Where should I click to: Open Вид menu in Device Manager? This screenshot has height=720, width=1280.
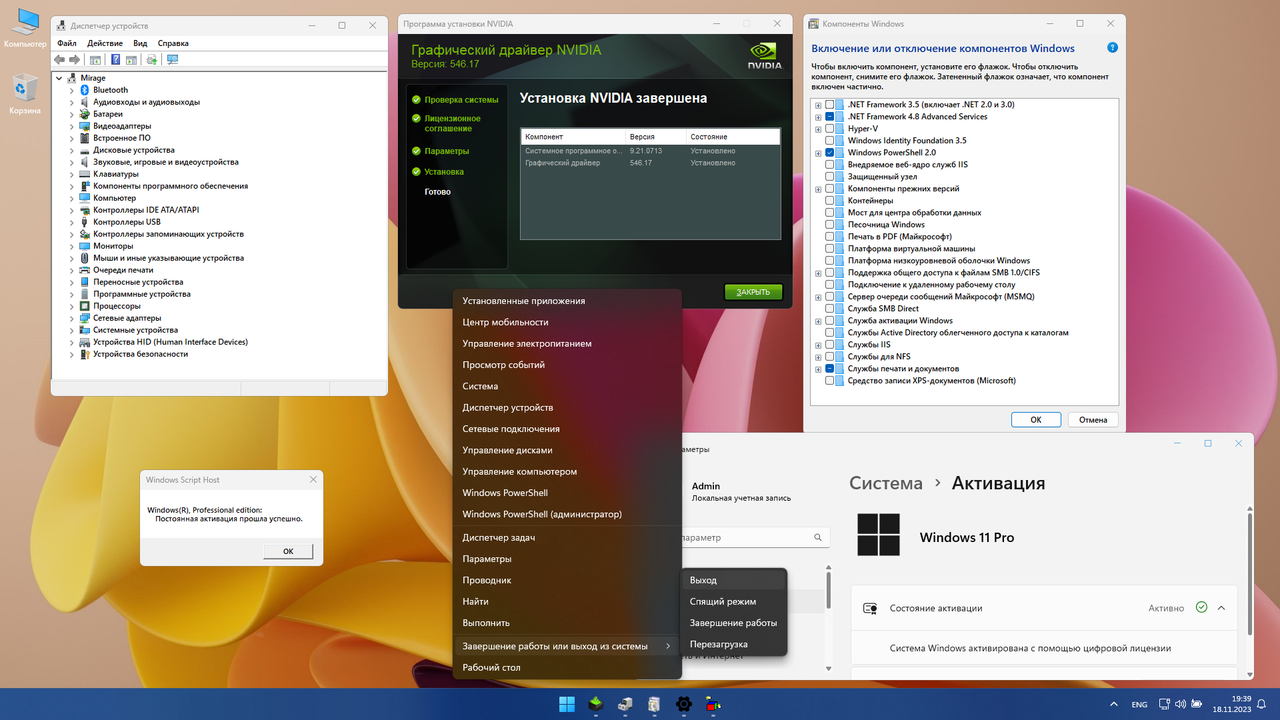tap(140, 43)
